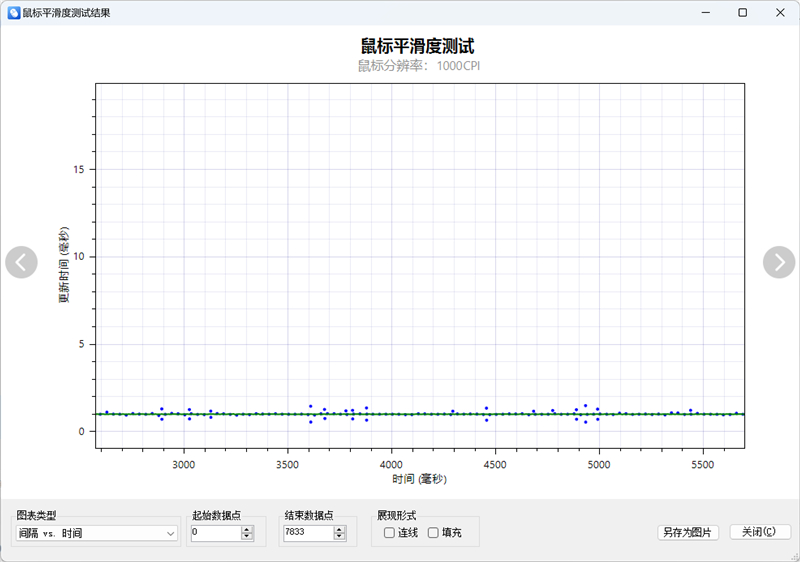Enable the 填充 checkbox
This screenshot has width=800, height=562.
tap(433, 533)
